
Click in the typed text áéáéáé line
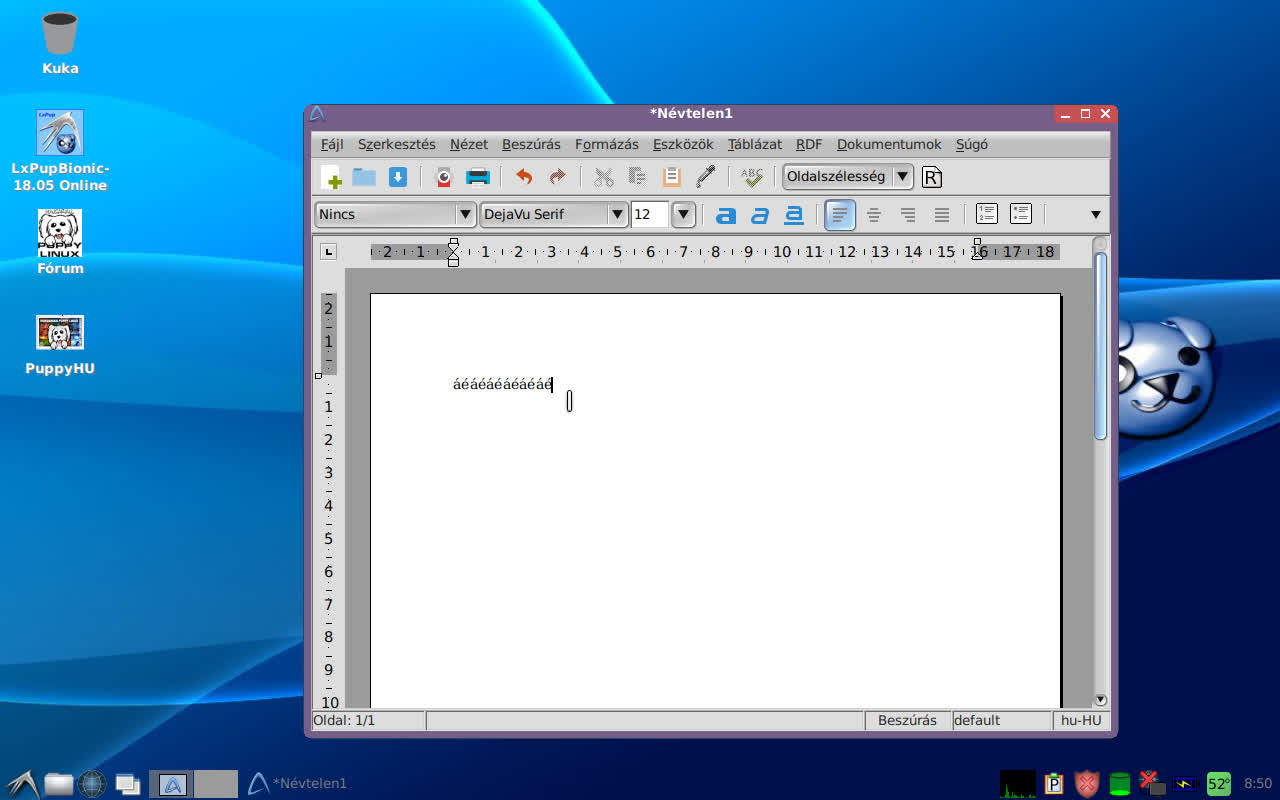pos(502,384)
